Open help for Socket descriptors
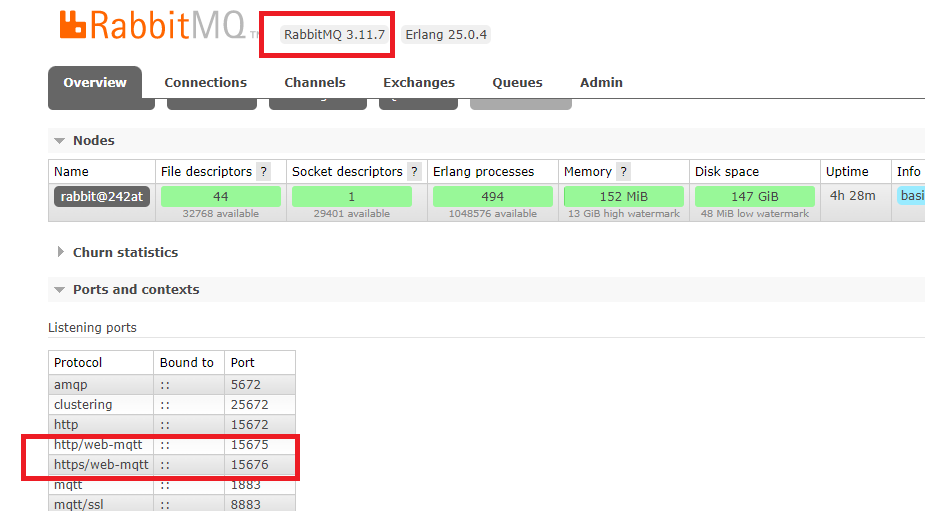 click(415, 172)
